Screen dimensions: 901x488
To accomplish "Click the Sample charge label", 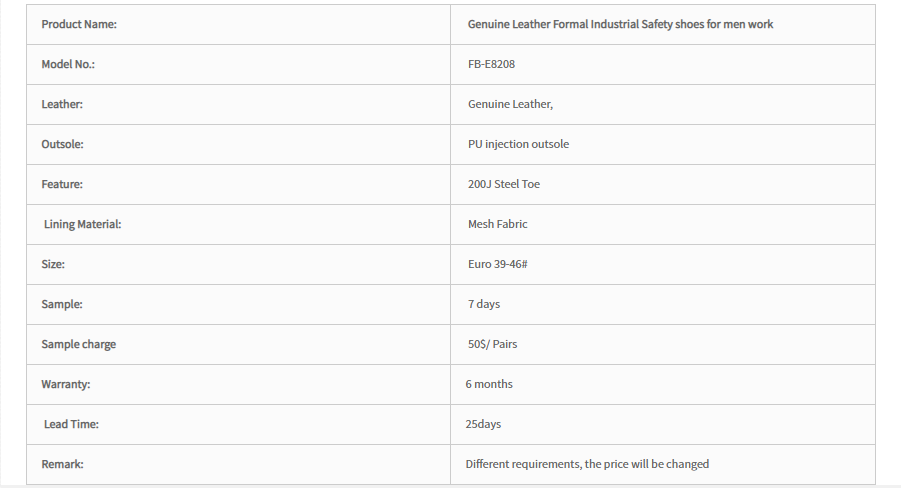I will tap(79, 344).
